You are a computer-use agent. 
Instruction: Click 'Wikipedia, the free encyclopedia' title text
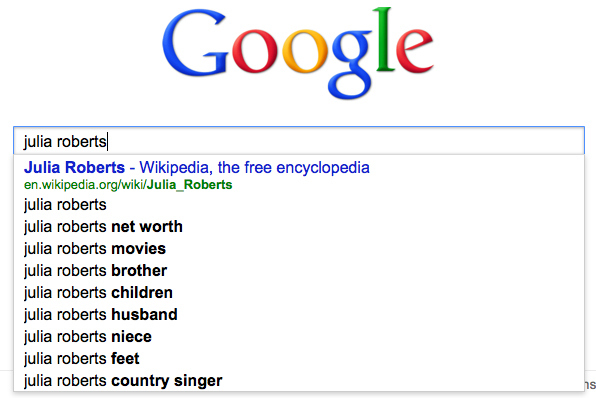point(254,167)
